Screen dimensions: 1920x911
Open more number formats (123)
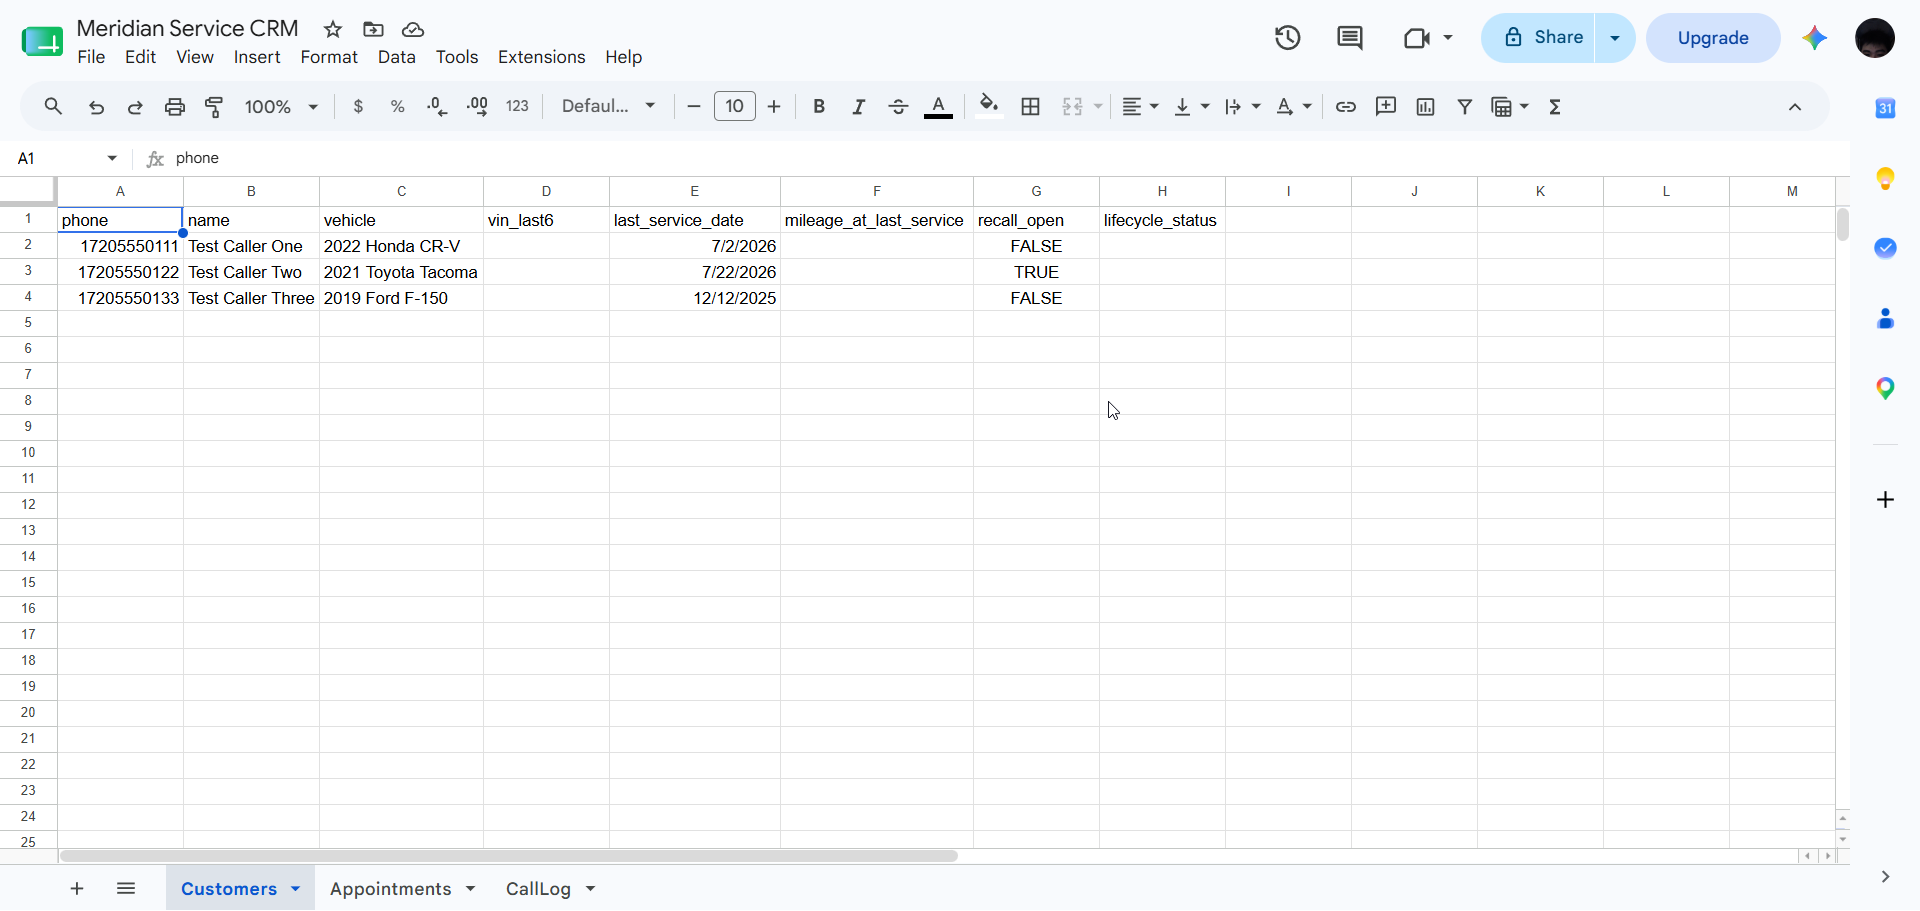(x=517, y=106)
